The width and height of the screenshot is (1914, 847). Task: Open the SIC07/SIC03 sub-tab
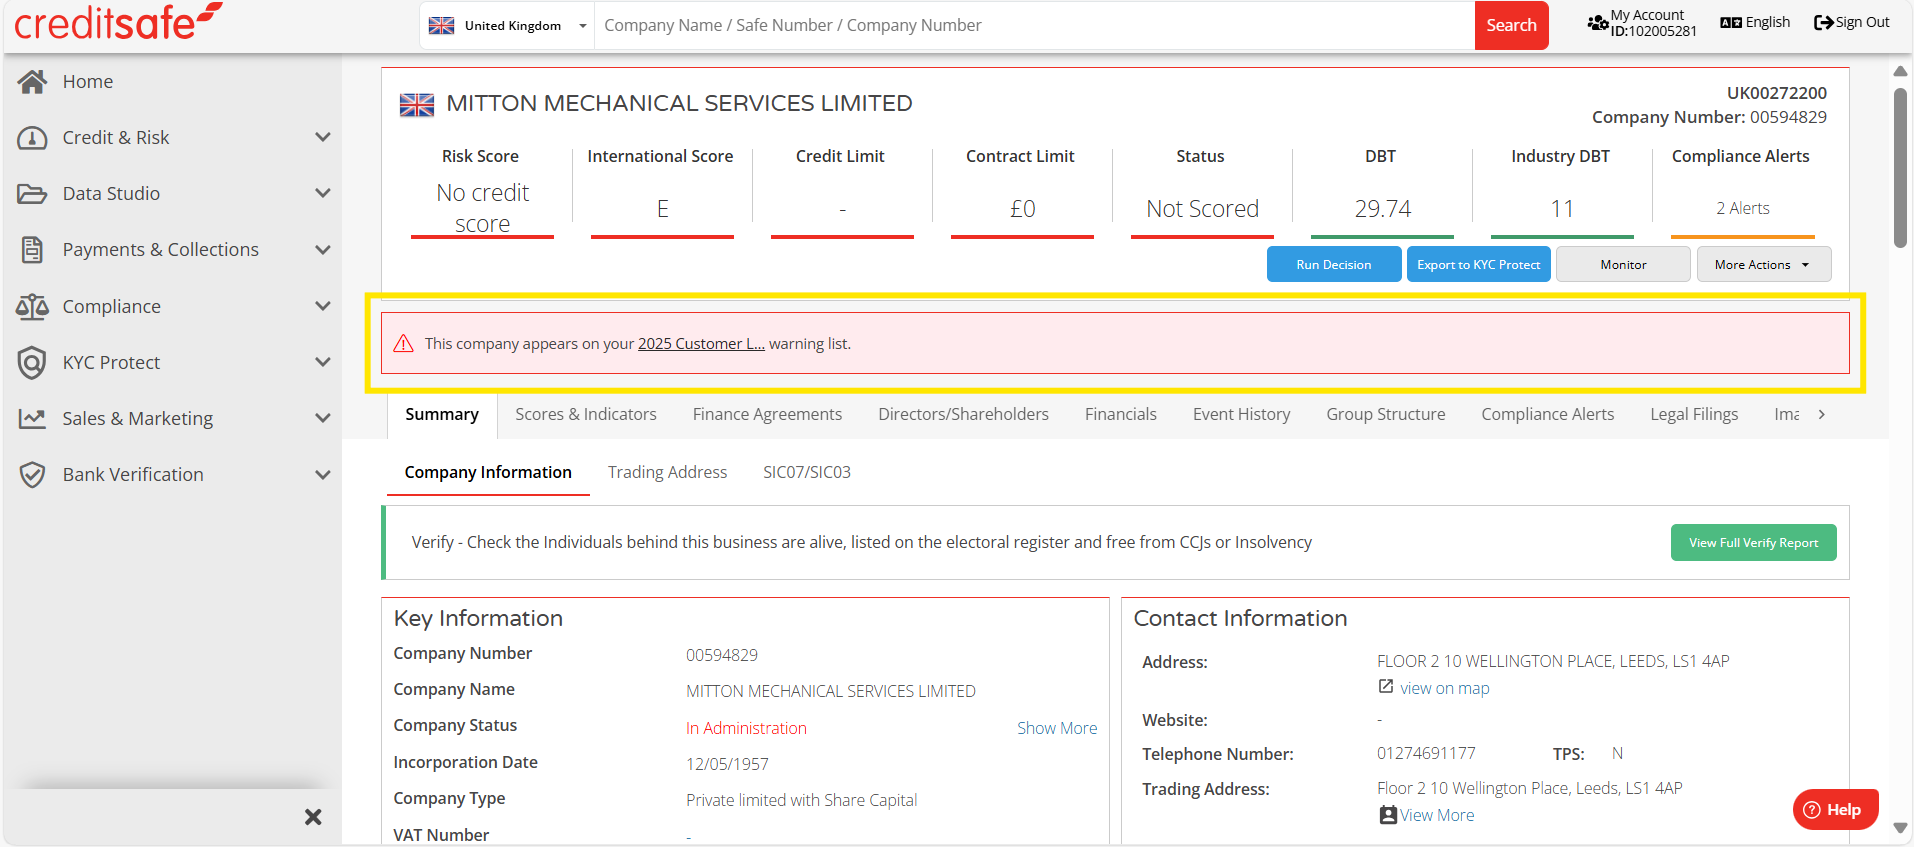tap(806, 472)
